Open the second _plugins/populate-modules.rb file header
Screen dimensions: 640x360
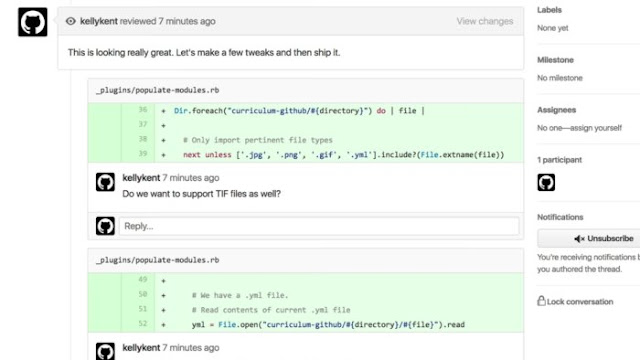(158, 260)
